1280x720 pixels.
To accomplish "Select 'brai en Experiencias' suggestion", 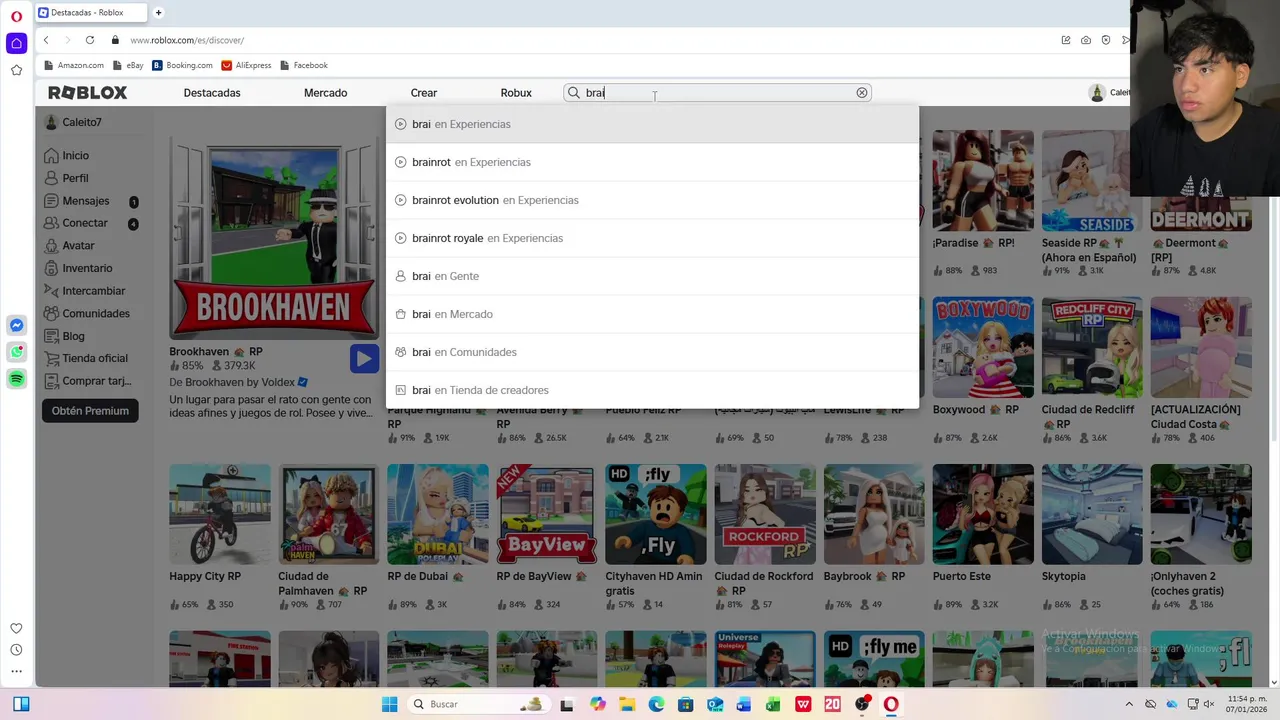I will 652,124.
